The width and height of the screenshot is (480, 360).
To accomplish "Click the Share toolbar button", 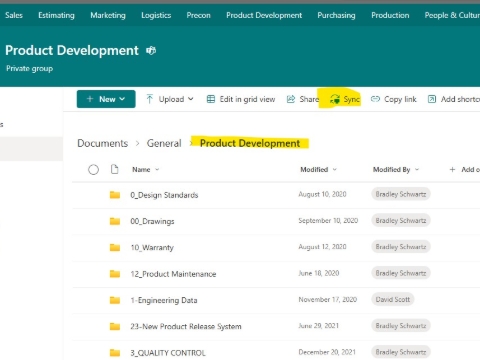I will point(303,99).
